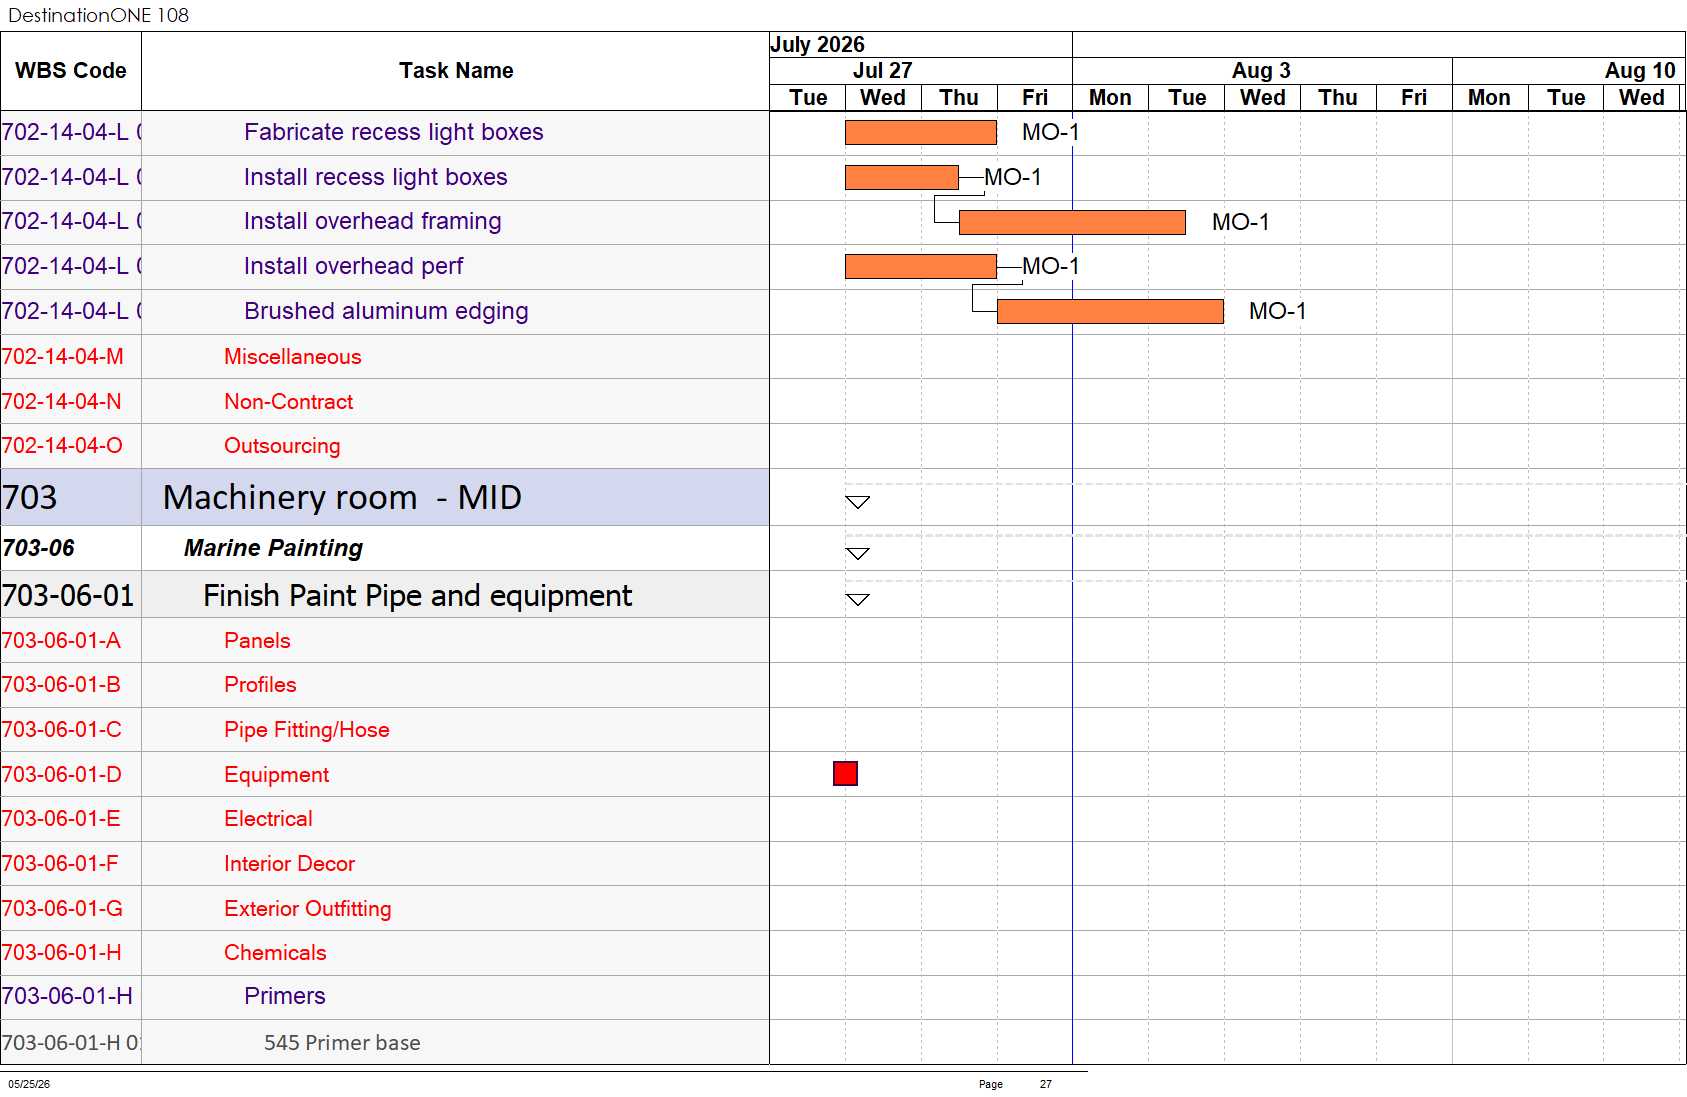Screen dimensions: 1687x1097
Task: Select the Aug 3 week header
Action: [x=1262, y=71]
